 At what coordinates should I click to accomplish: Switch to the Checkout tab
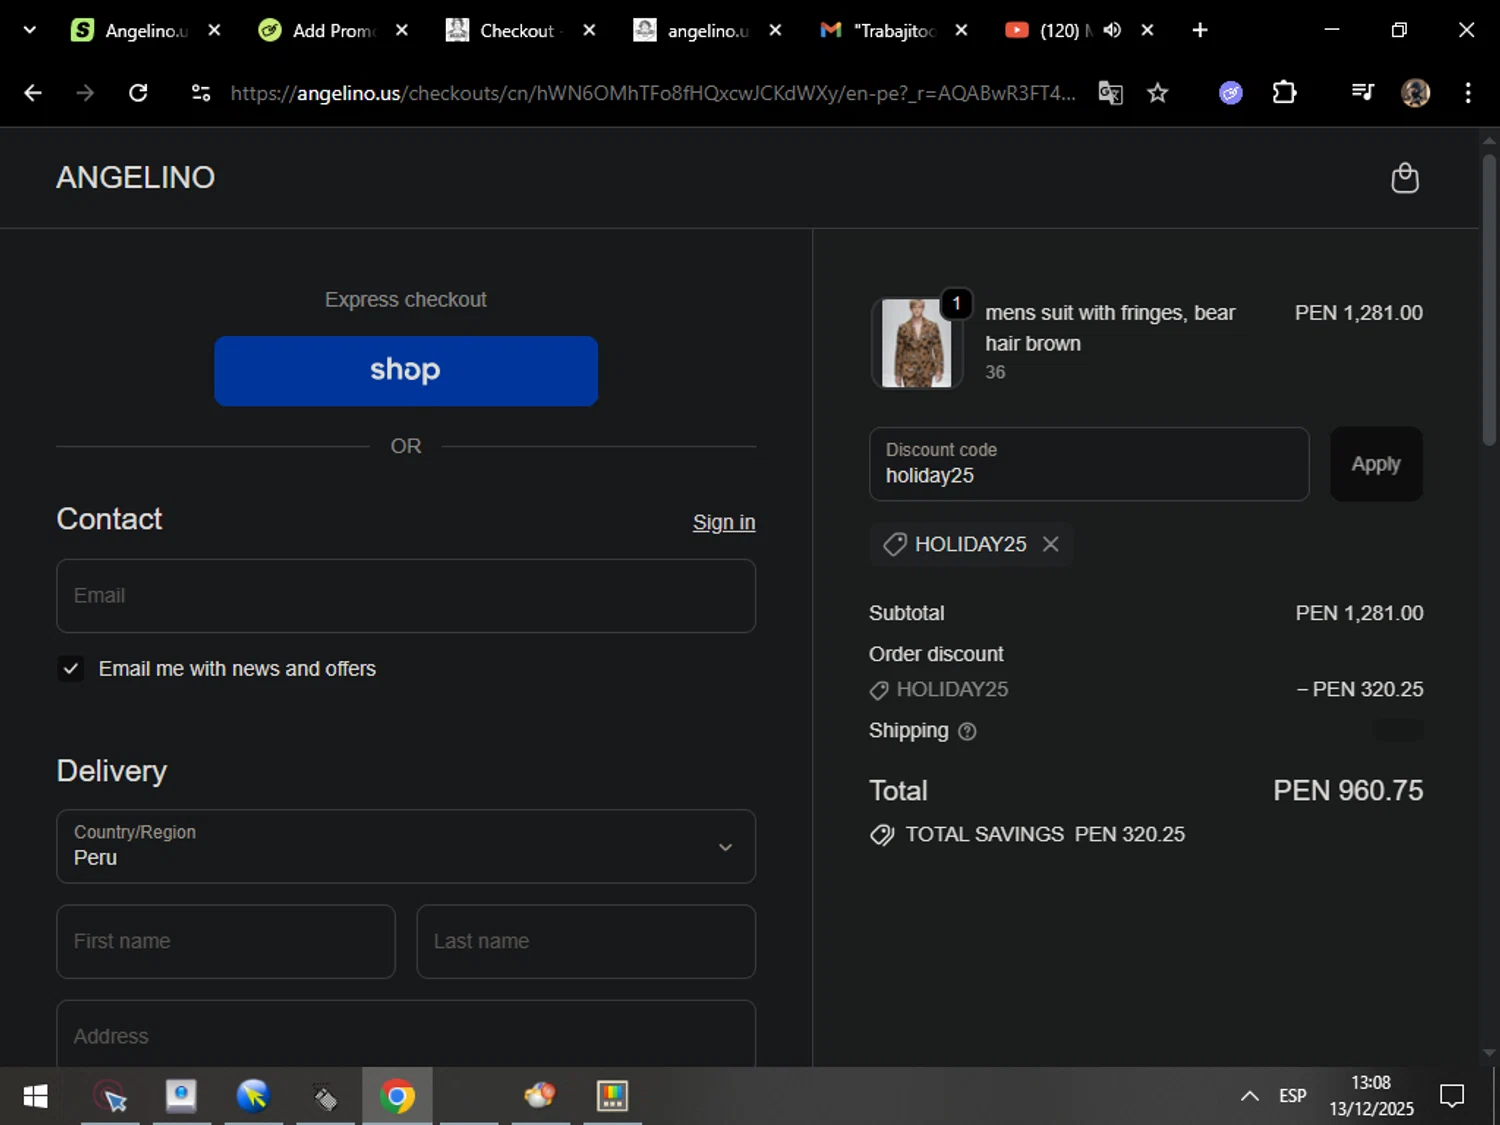point(505,30)
